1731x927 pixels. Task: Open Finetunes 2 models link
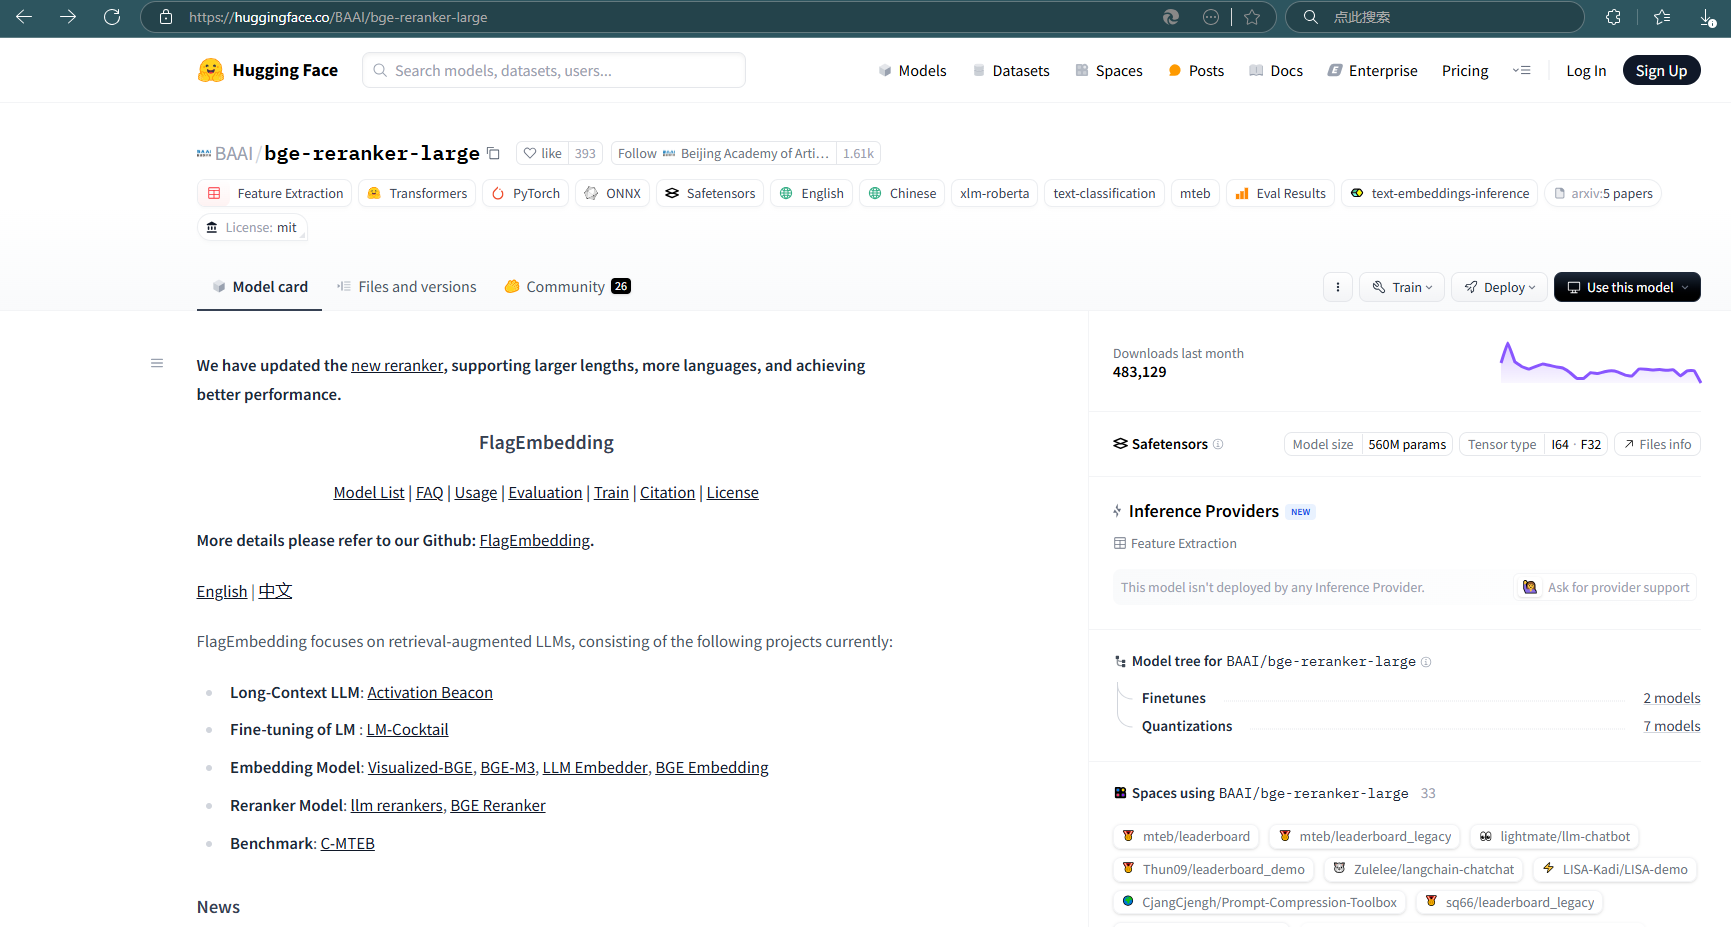(x=1671, y=698)
